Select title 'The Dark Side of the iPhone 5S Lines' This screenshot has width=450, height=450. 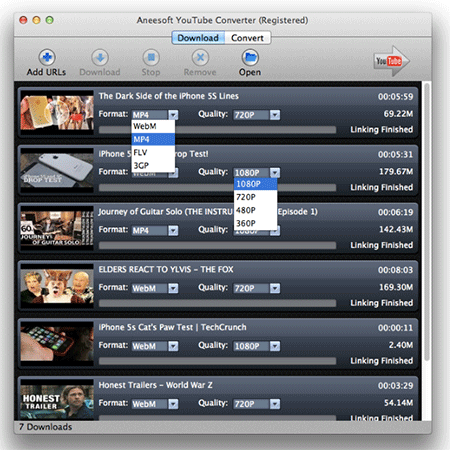[169, 96]
